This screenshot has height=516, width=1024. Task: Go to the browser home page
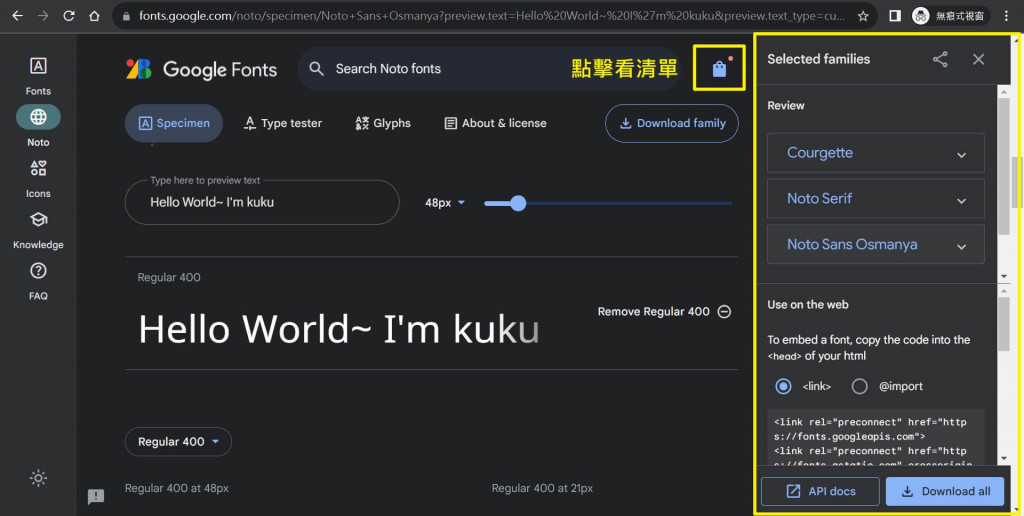[94, 16]
